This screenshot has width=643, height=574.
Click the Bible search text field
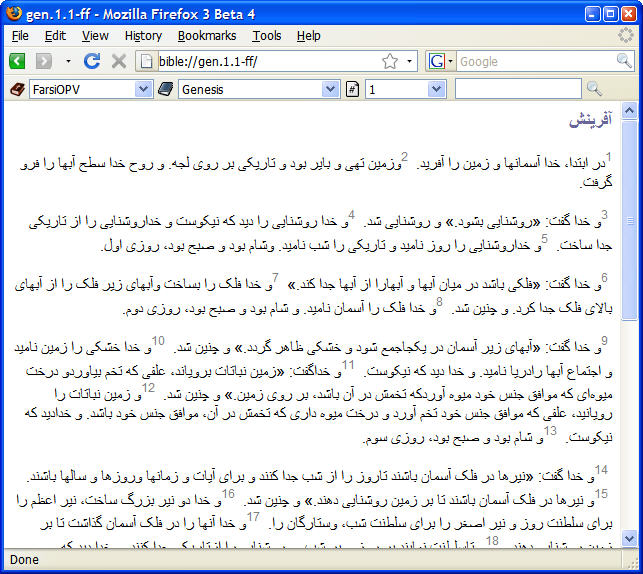(518, 89)
